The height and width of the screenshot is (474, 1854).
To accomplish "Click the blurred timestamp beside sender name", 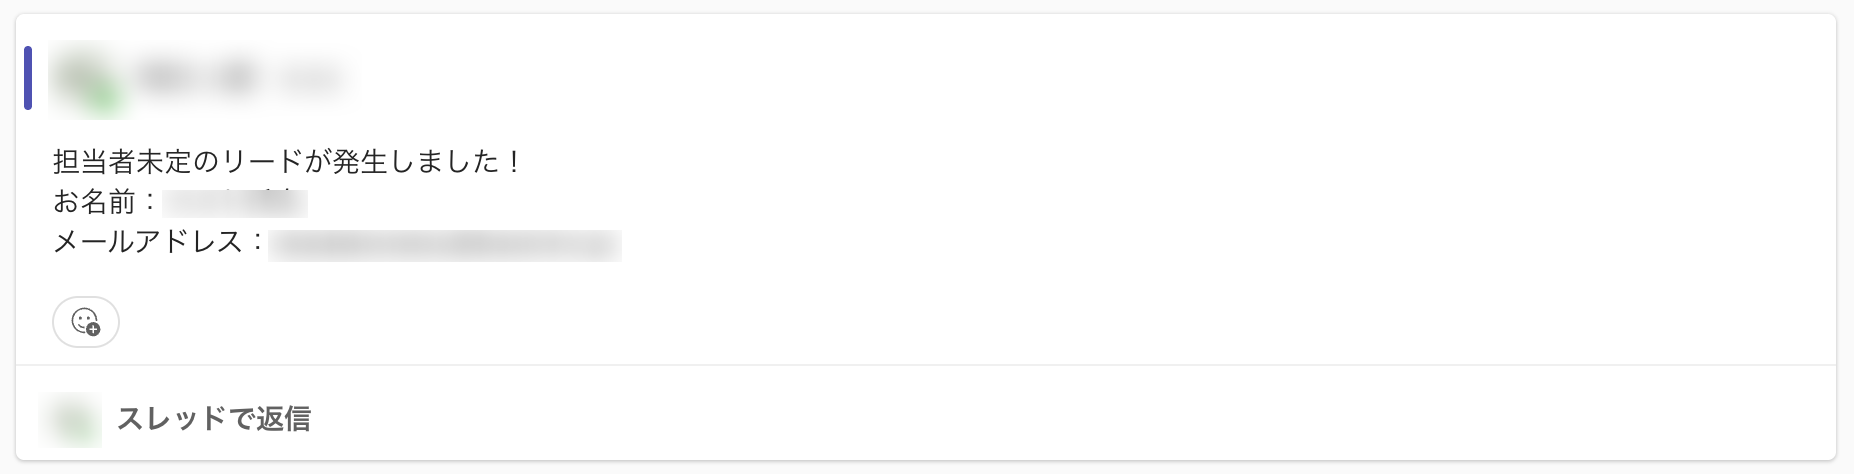I will (x=308, y=78).
